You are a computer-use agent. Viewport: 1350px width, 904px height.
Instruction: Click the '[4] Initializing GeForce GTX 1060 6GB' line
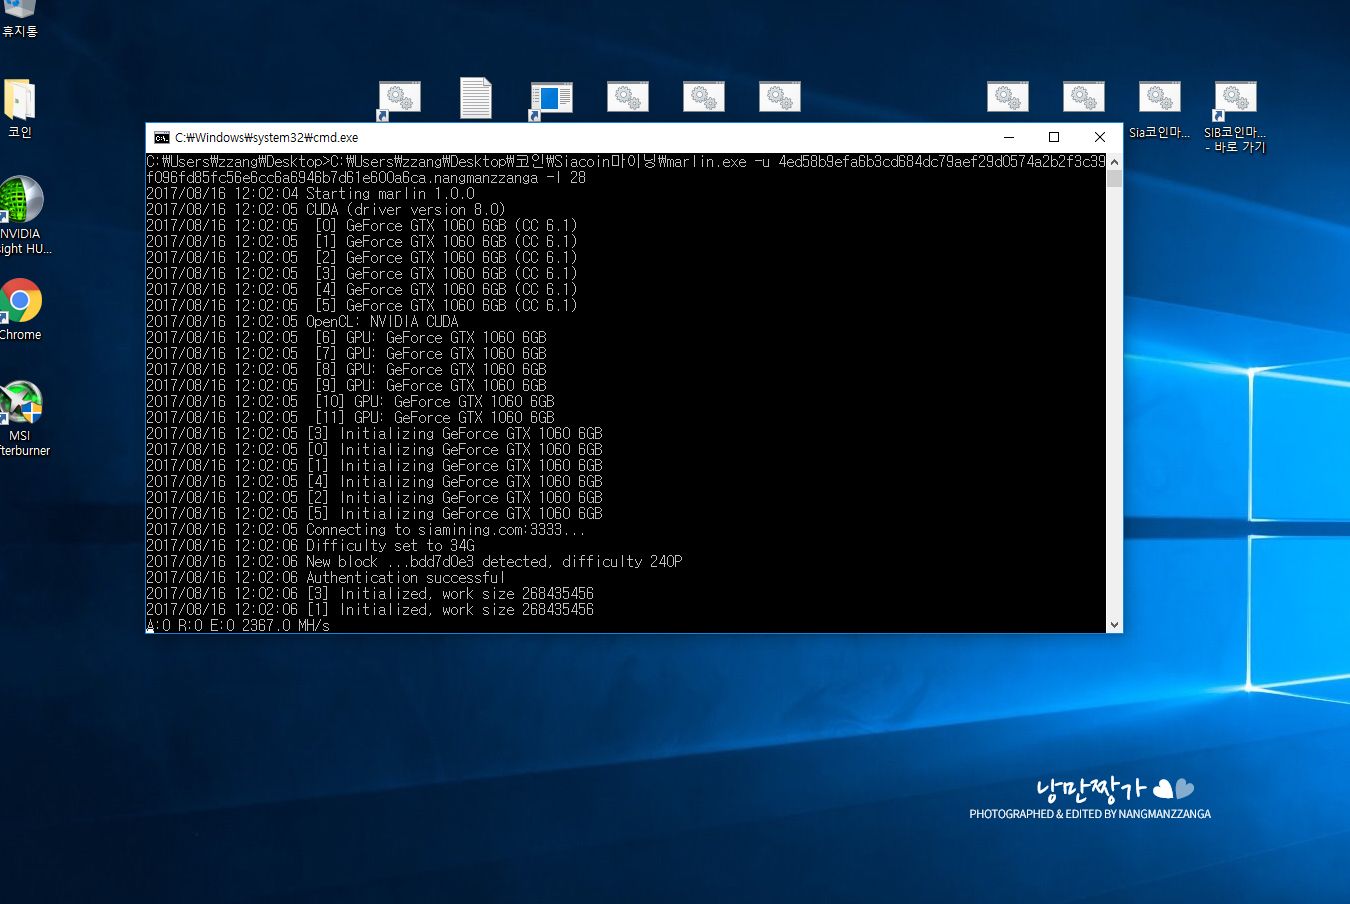click(x=374, y=482)
